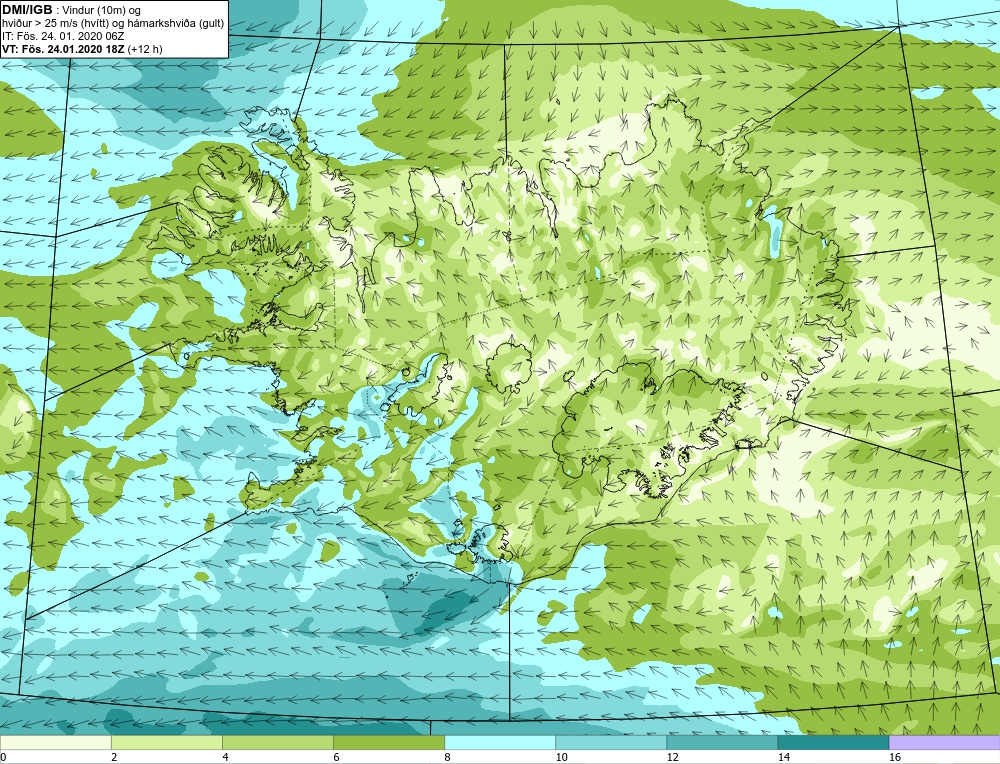The width and height of the screenshot is (1000, 764).
Task: Click the 0–2 m/s palest legend swatch
Action: pos(55,742)
